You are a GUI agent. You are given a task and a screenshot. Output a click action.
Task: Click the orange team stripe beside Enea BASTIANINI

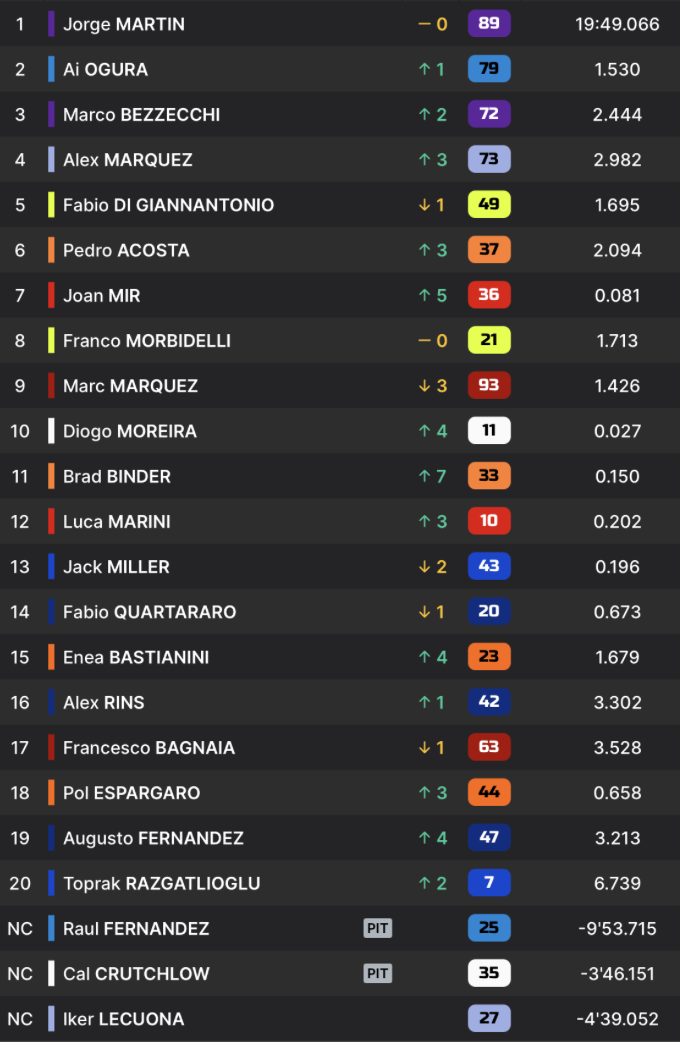[x=51, y=657]
